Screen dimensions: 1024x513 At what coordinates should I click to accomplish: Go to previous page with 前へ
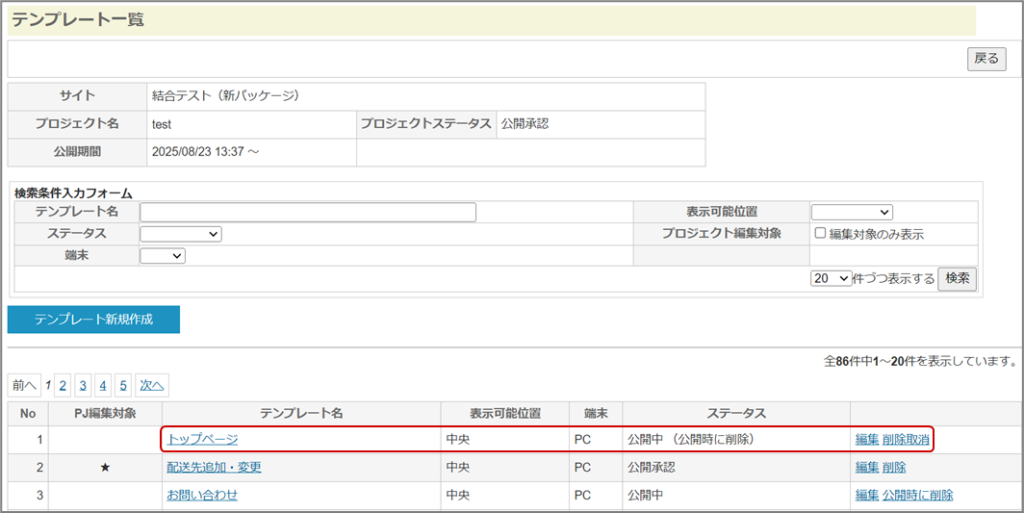(24, 385)
